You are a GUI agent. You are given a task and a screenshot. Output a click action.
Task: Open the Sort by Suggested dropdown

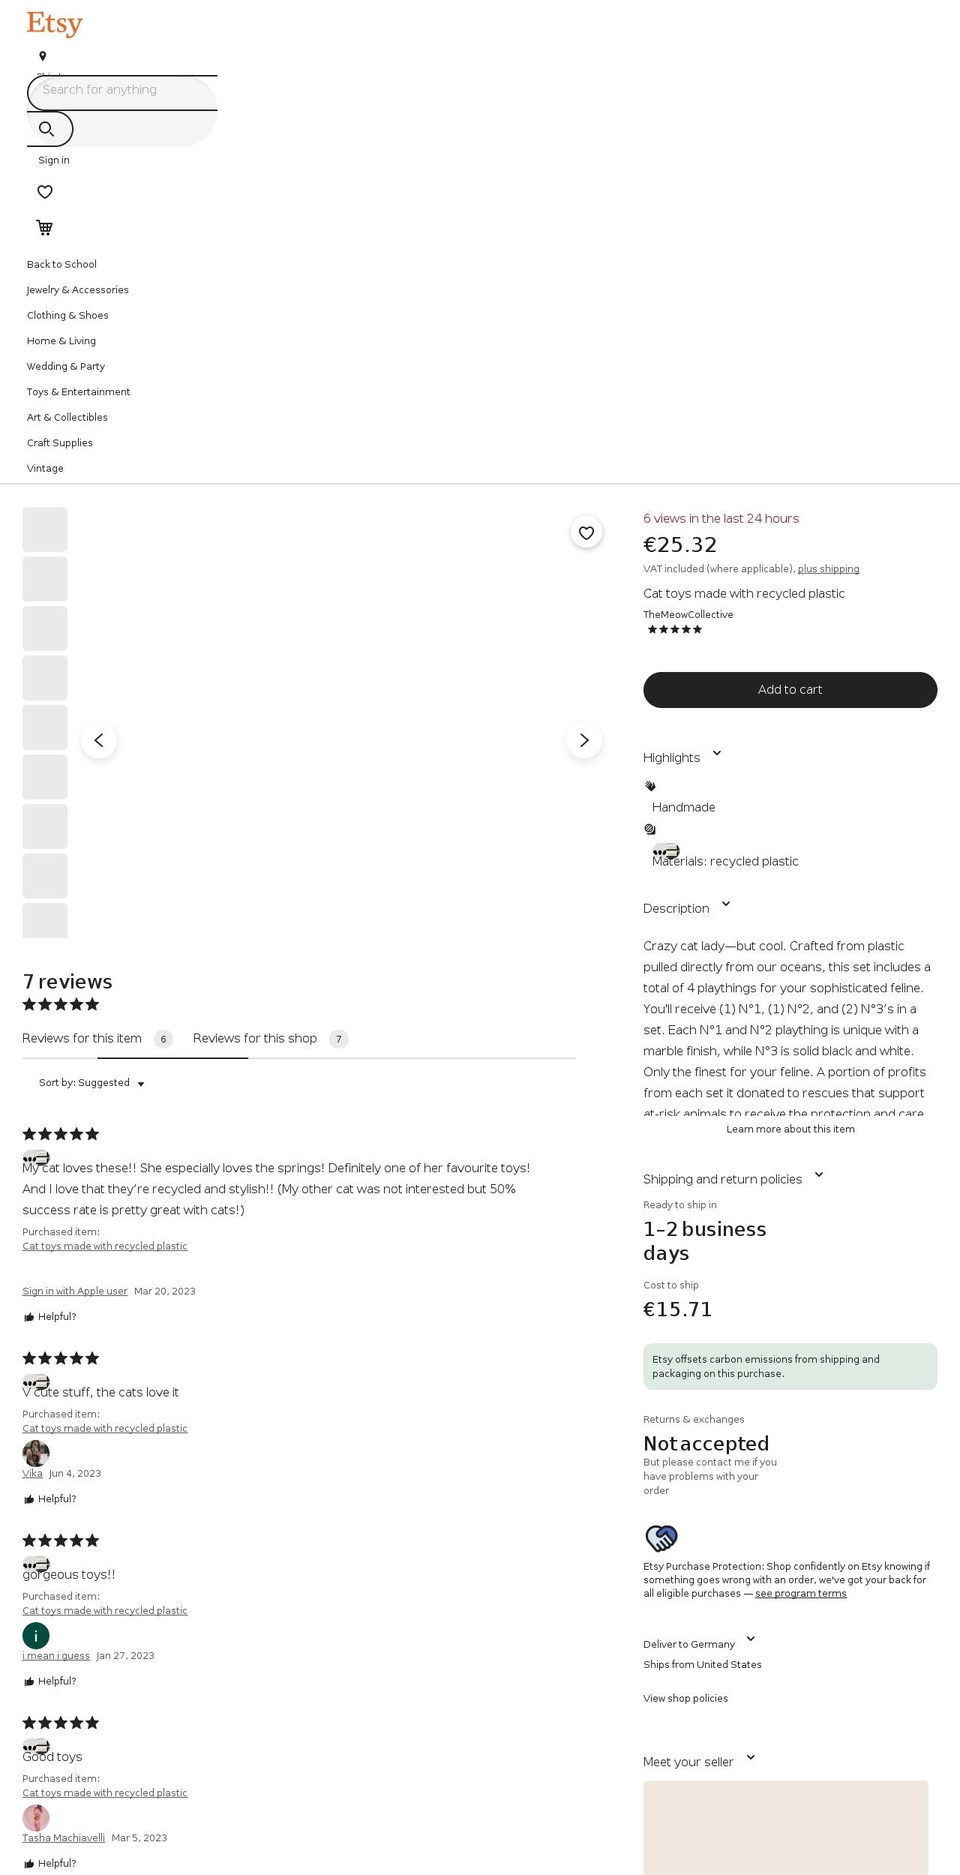pos(91,1083)
